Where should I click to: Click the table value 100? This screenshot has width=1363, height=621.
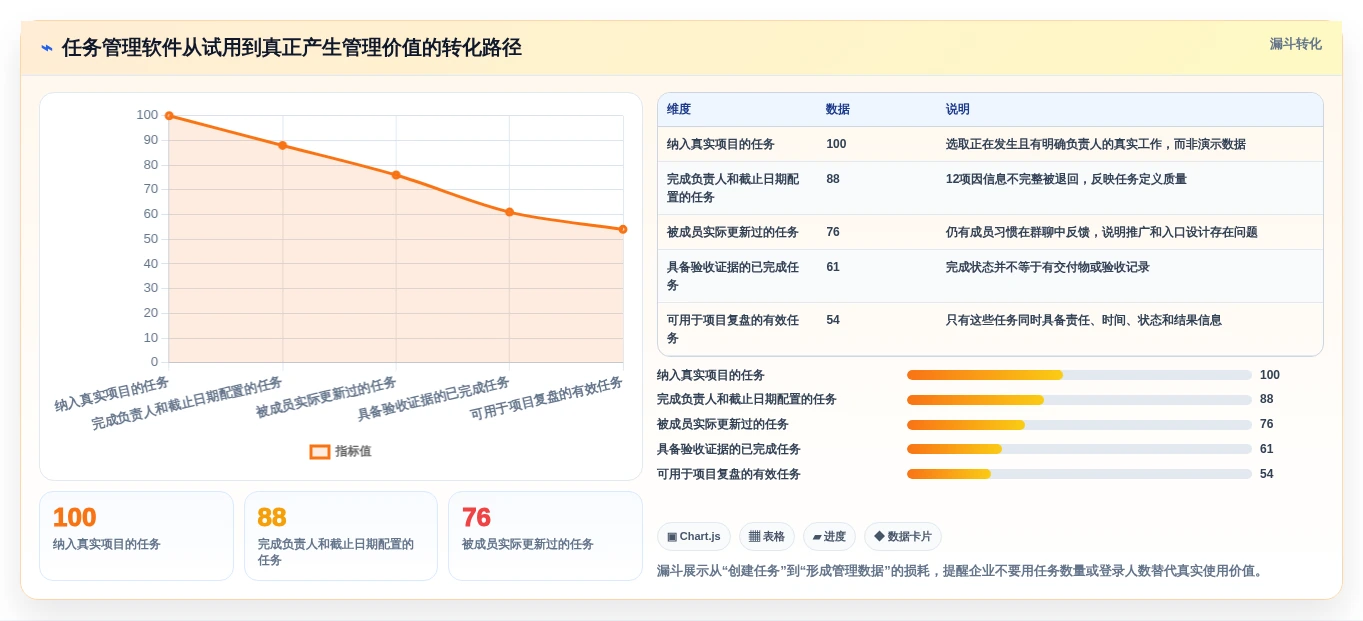(836, 144)
